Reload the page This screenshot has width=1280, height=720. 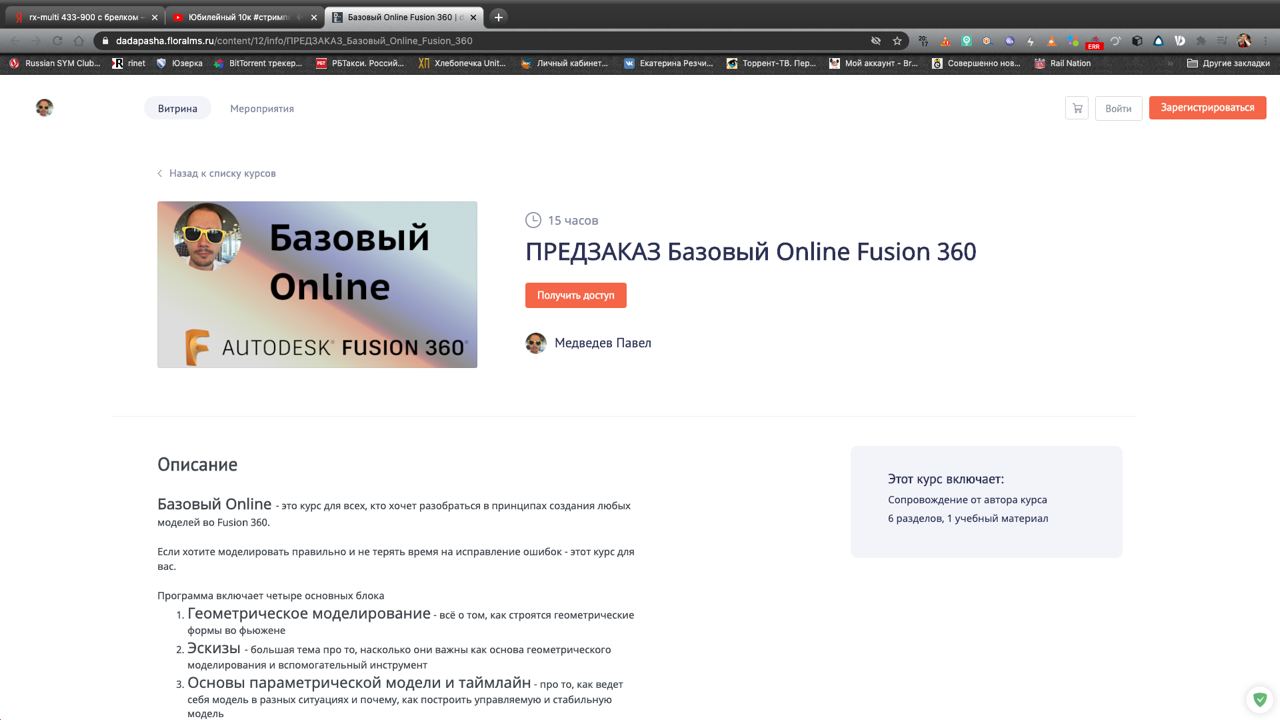(x=57, y=41)
